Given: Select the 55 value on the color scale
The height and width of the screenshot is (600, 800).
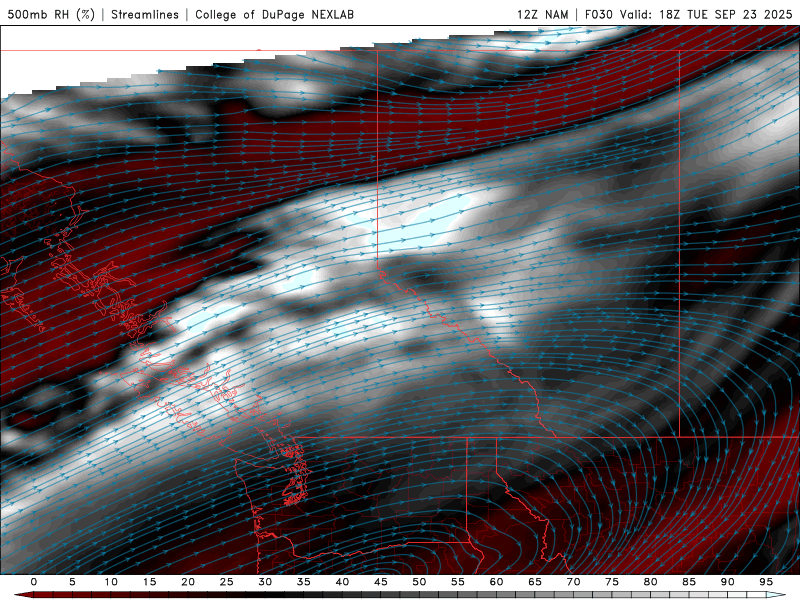Looking at the screenshot, I should click(458, 582).
